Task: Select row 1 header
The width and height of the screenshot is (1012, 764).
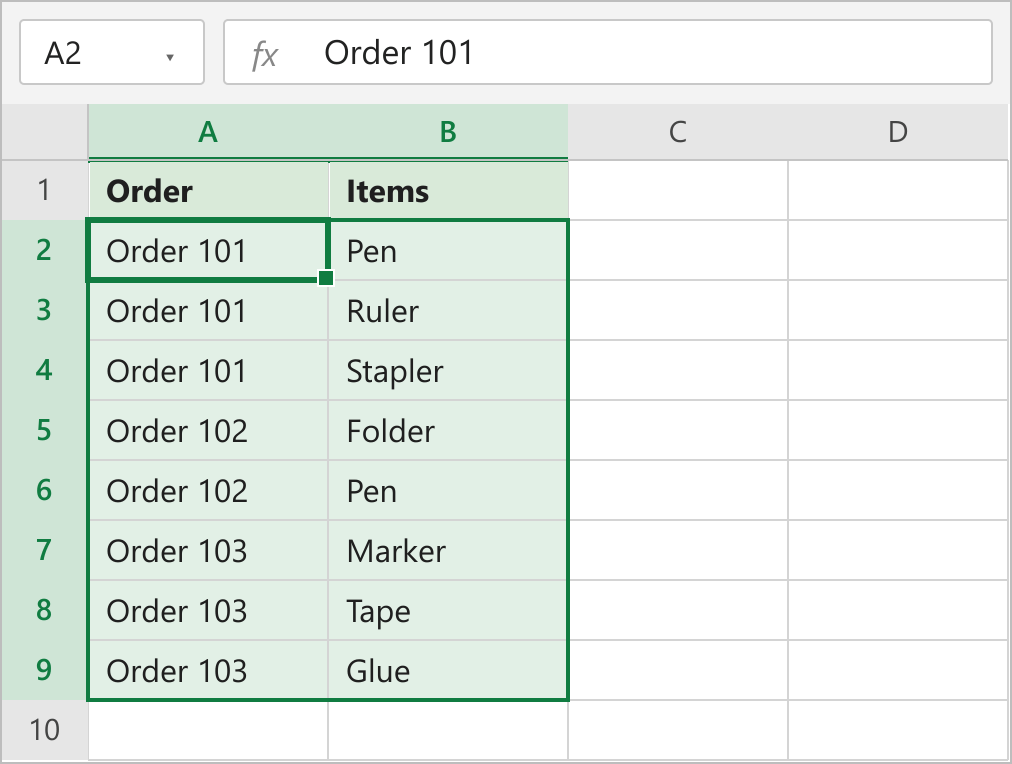Action: click(x=44, y=190)
